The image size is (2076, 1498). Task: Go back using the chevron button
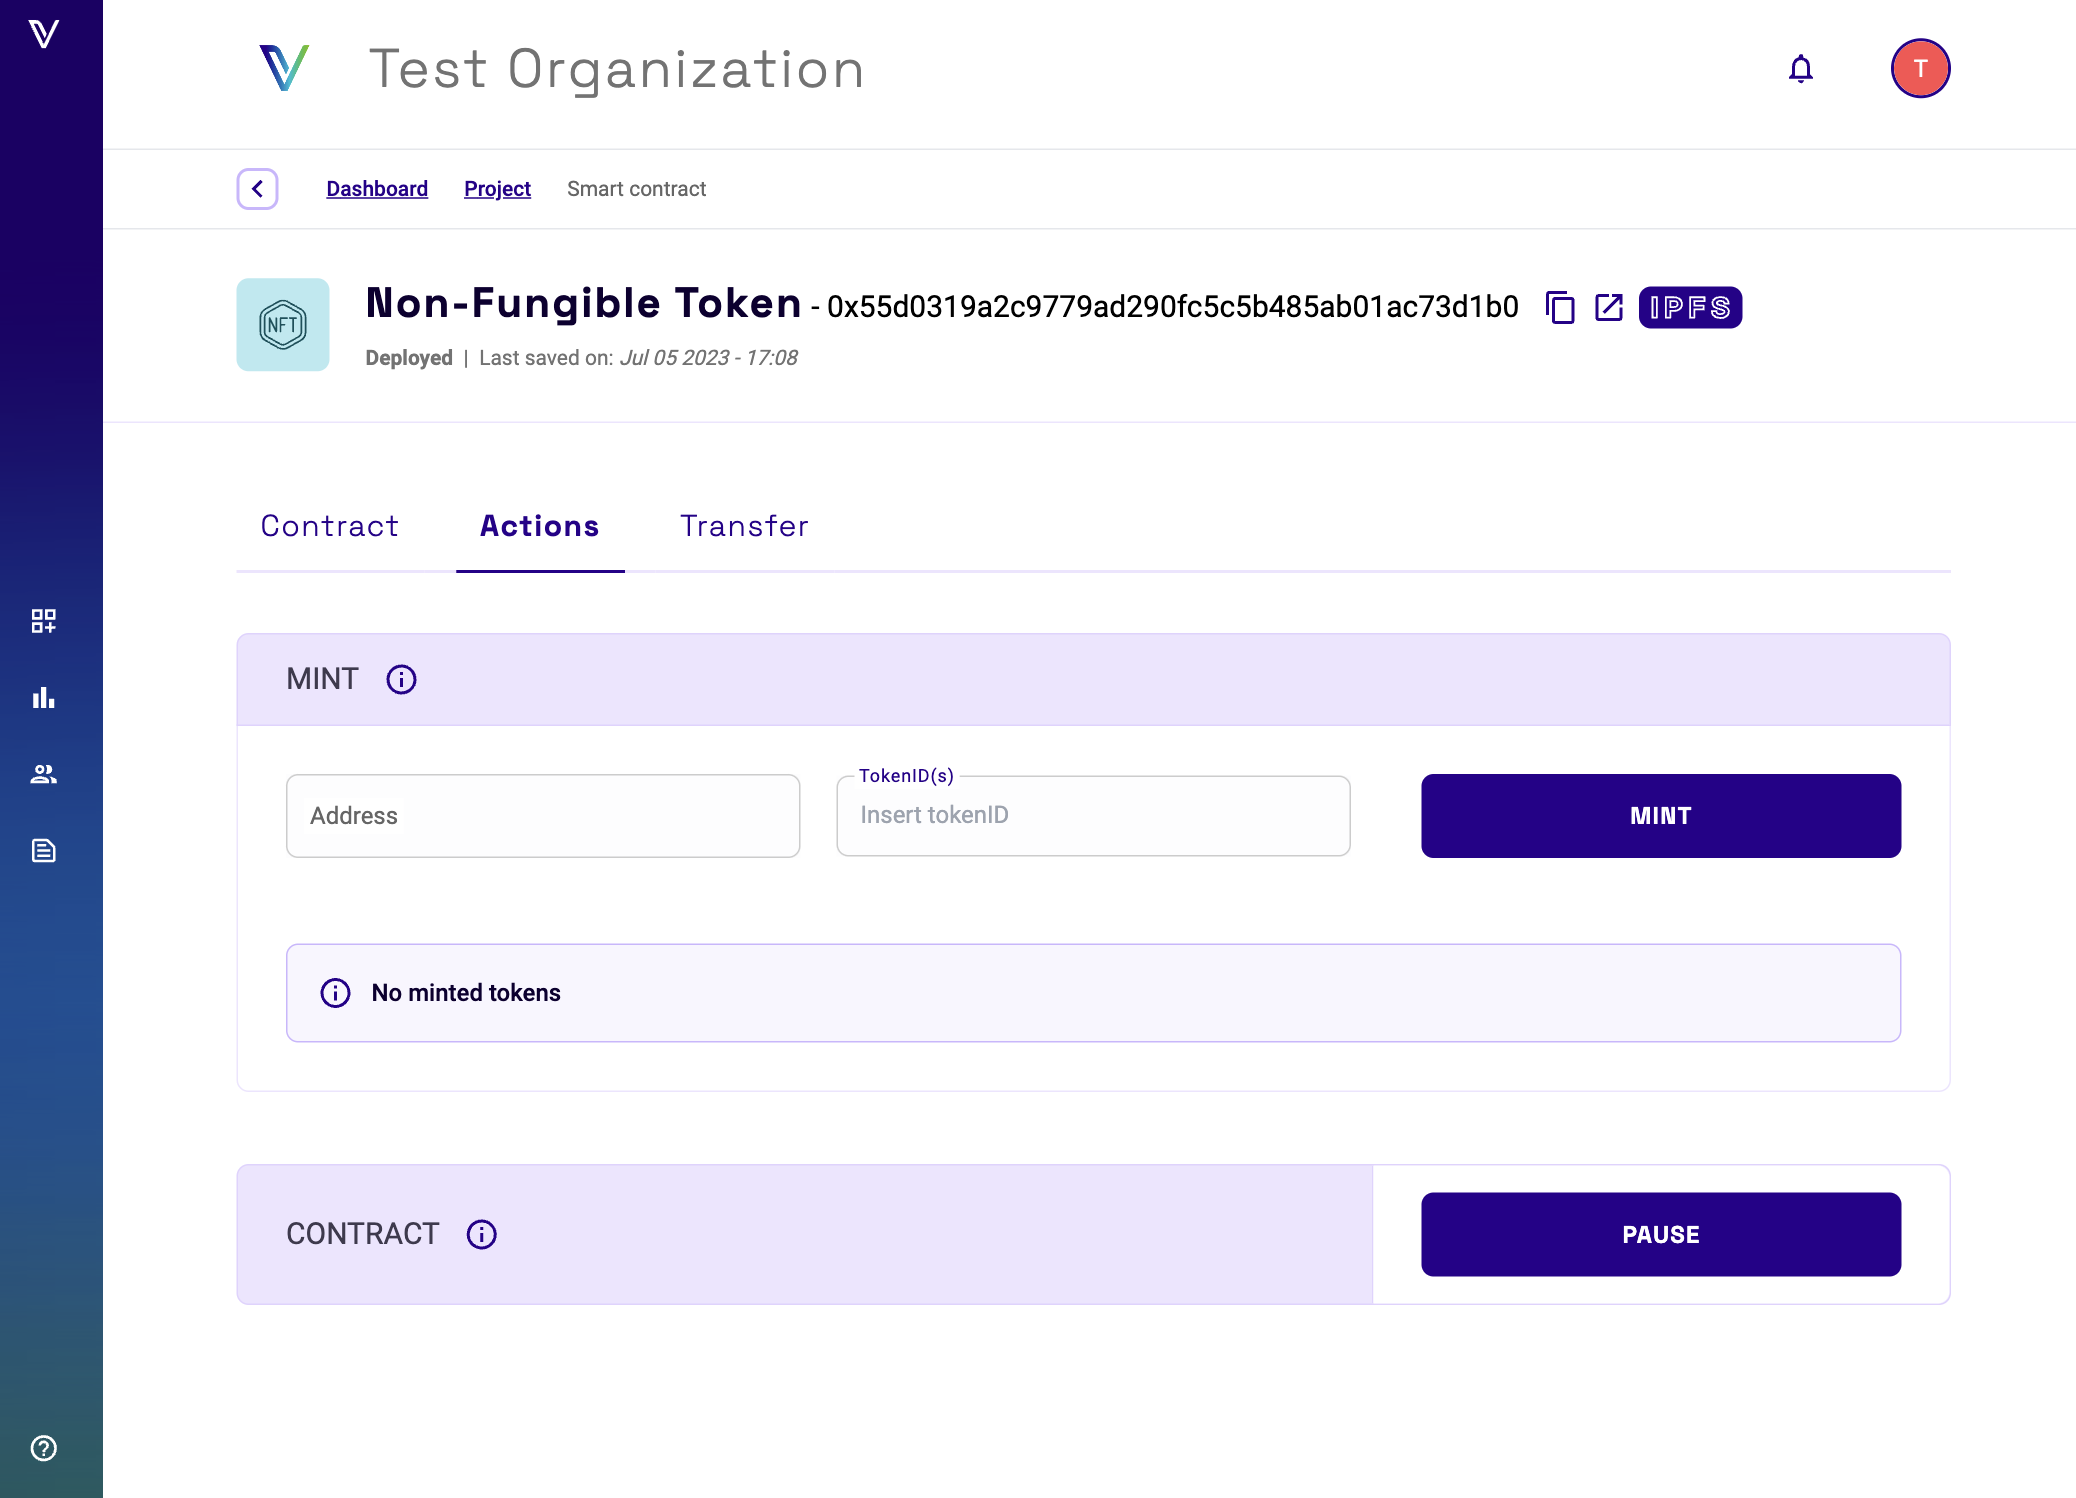(257, 189)
